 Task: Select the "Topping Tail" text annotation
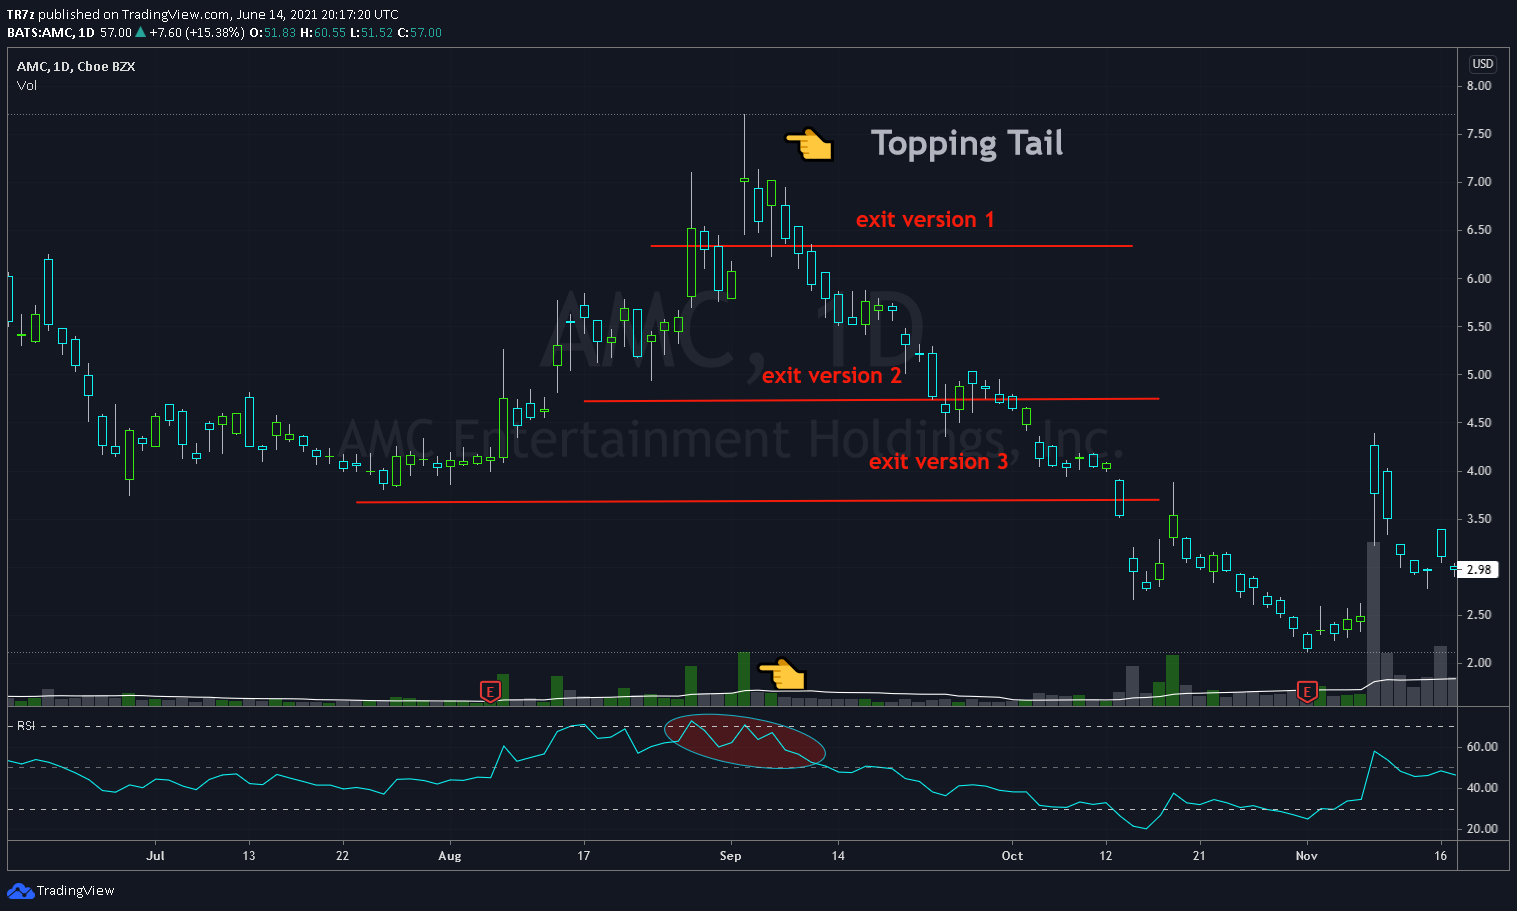pos(967,143)
